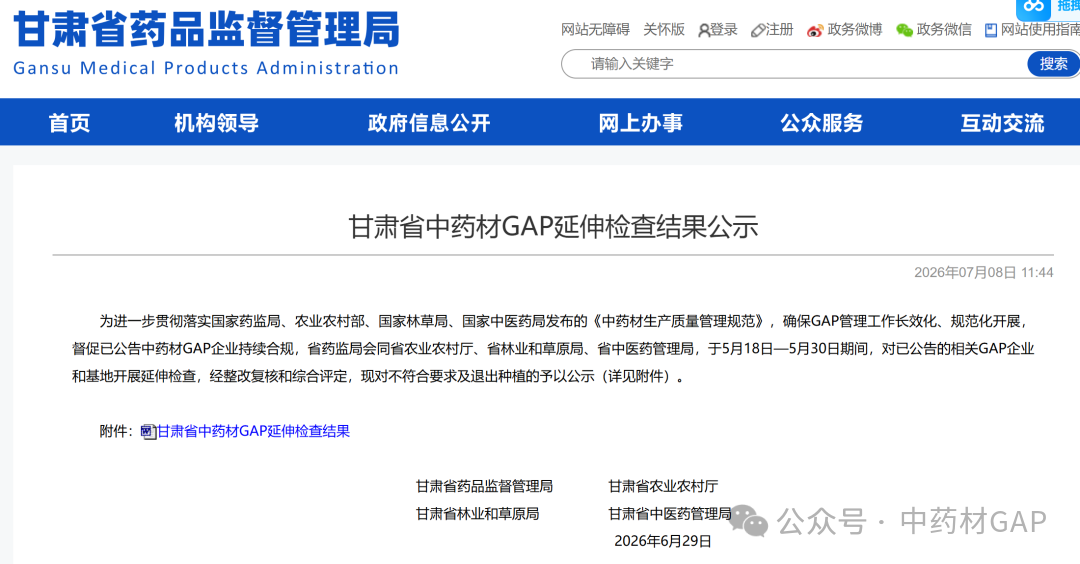Viewport: 1080px width, 564px height.
Task: Click the signing date 2026年6月29日
Action: [663, 541]
